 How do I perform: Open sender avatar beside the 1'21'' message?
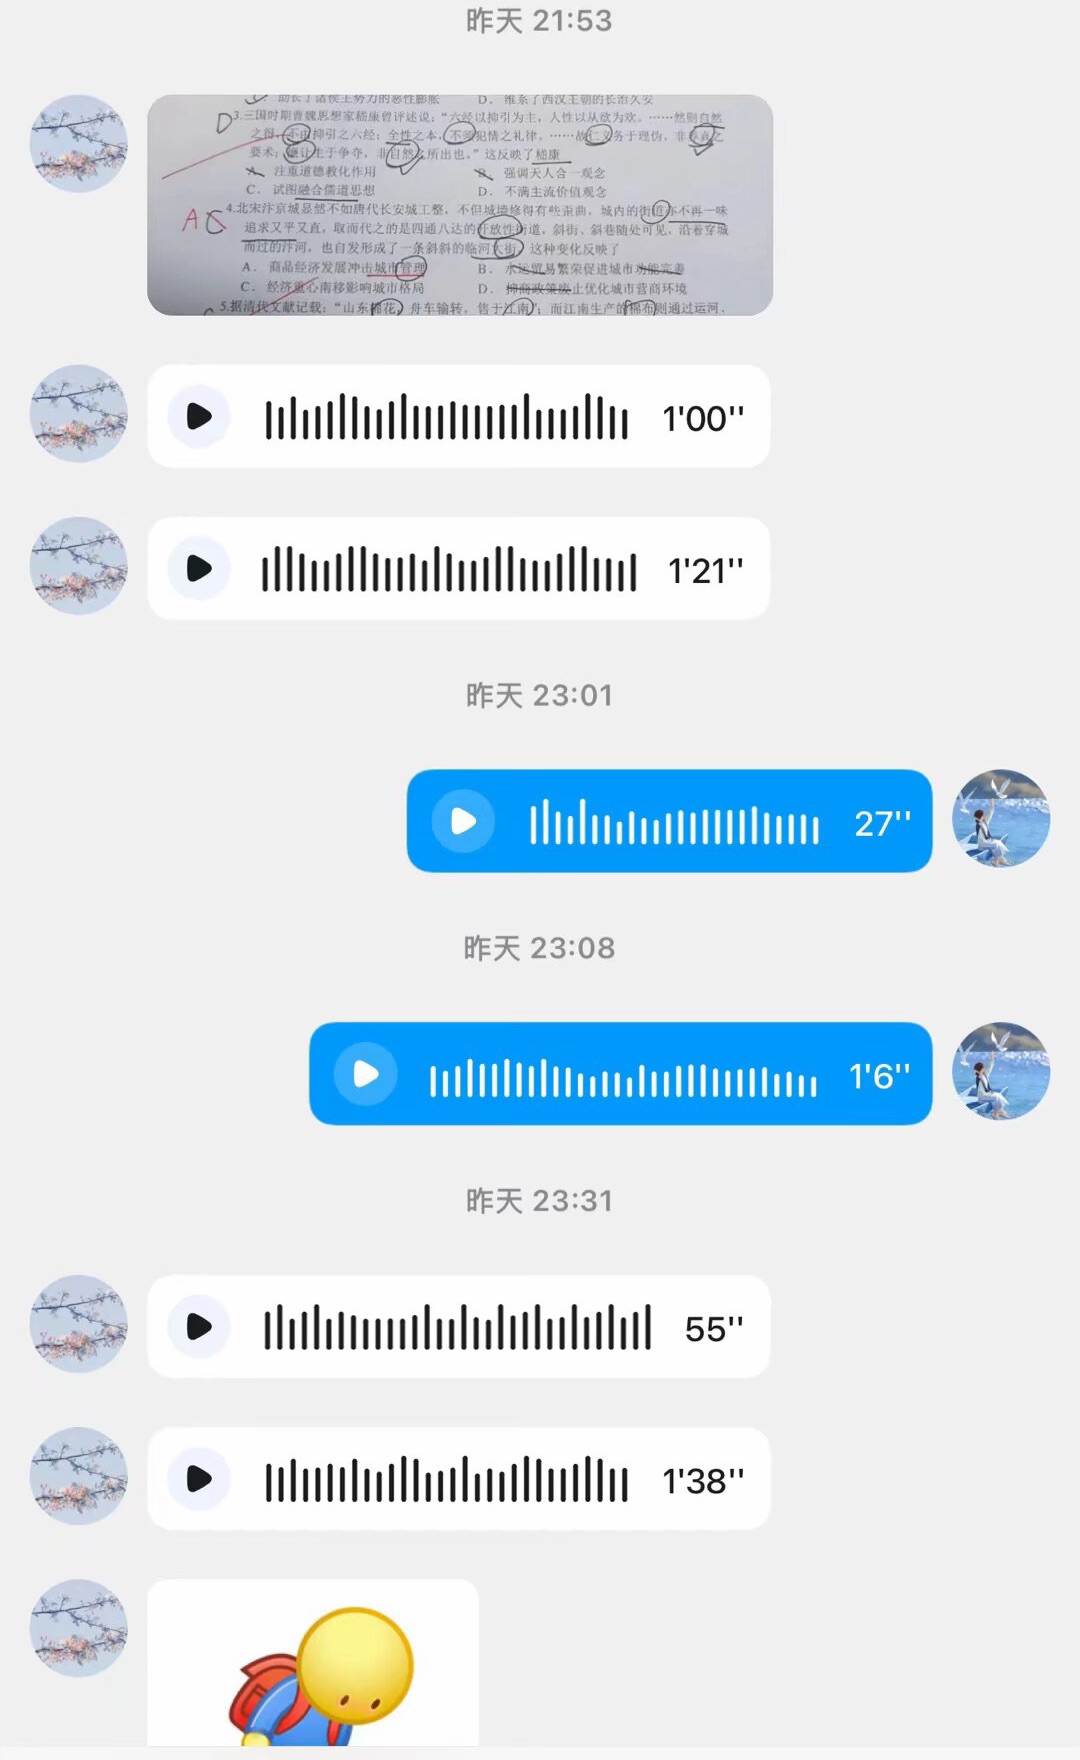79,565
